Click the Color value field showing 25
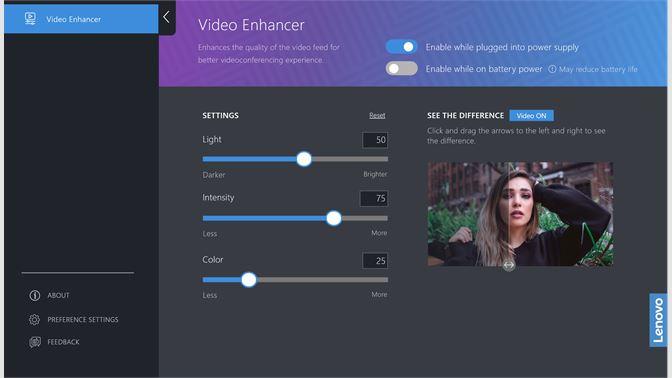 click(x=375, y=261)
